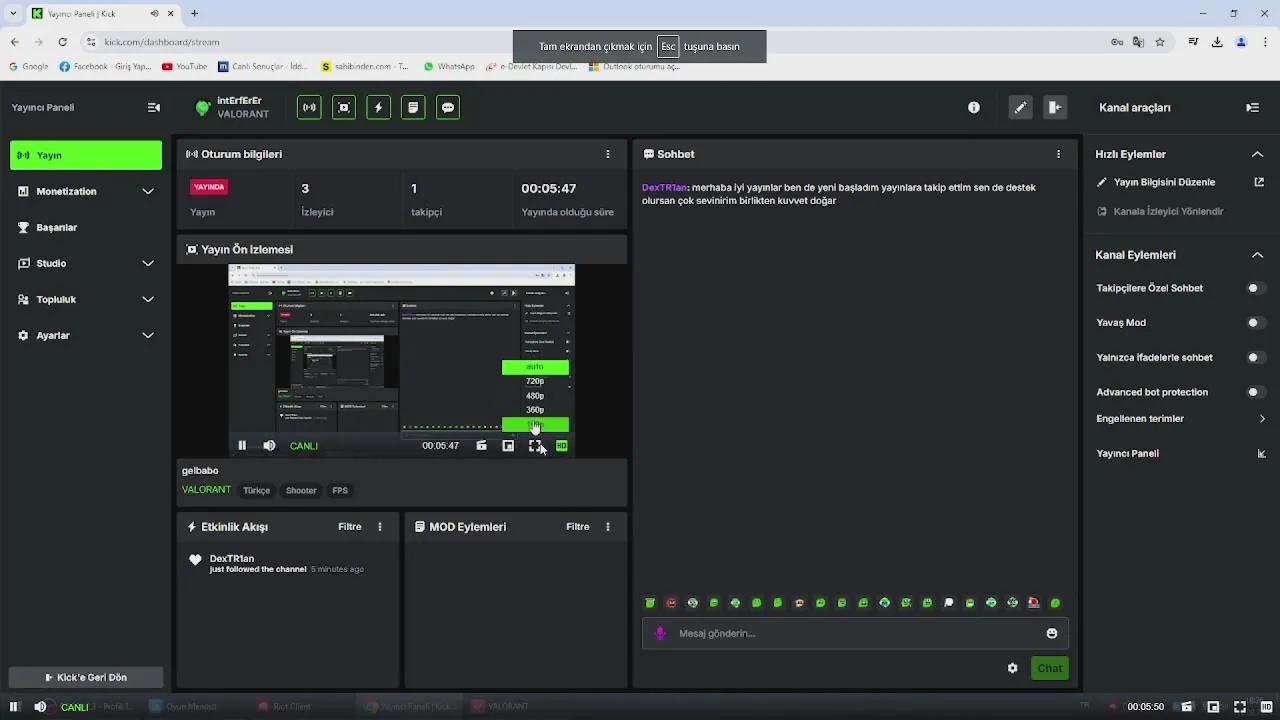Enable Yavaş Mod toggle
This screenshot has height=720, width=1280.
pyautogui.click(x=1255, y=323)
